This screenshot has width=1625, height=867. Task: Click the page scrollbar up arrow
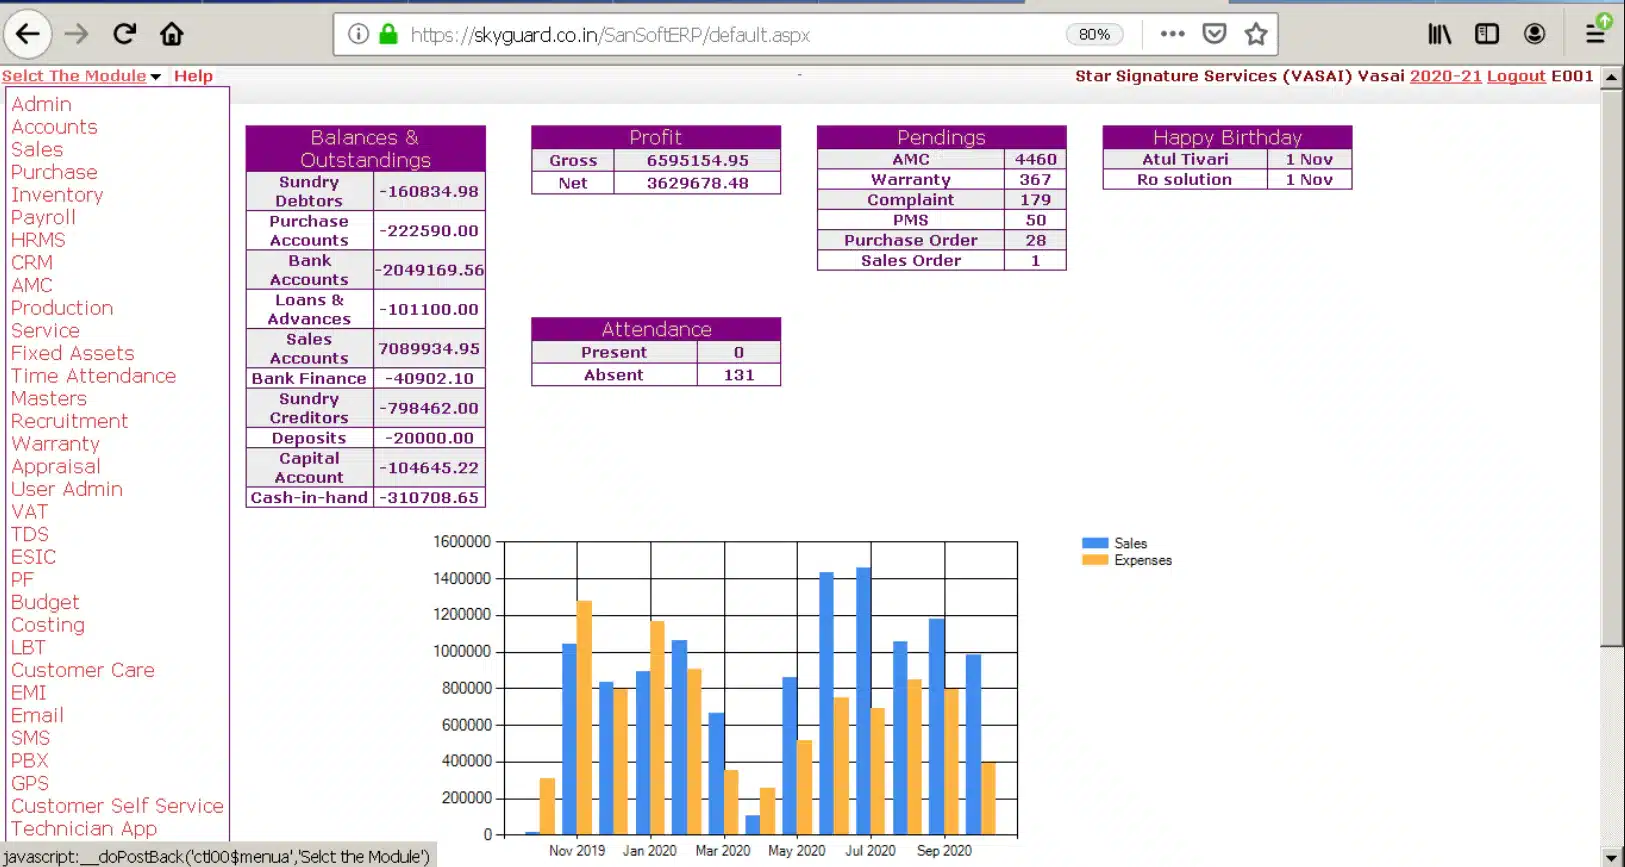coord(1612,77)
